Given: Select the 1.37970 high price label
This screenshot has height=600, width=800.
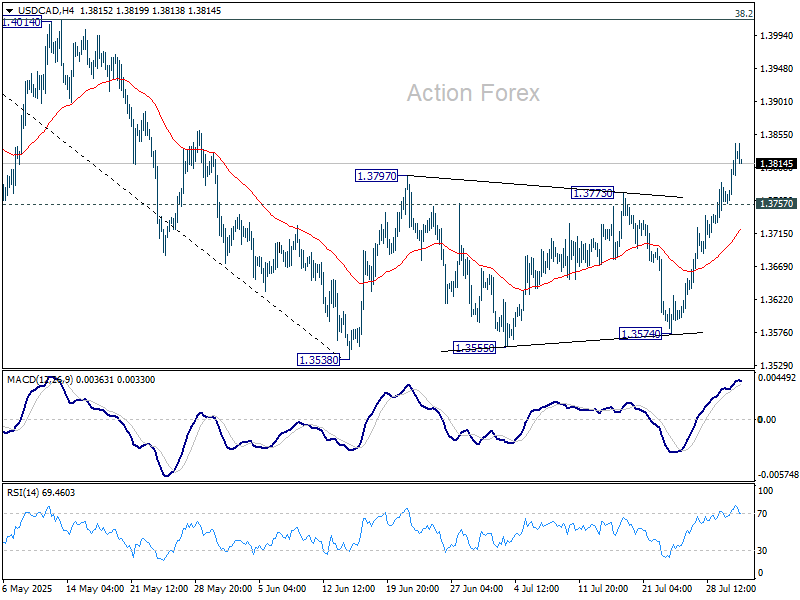Looking at the screenshot, I should point(377,176).
